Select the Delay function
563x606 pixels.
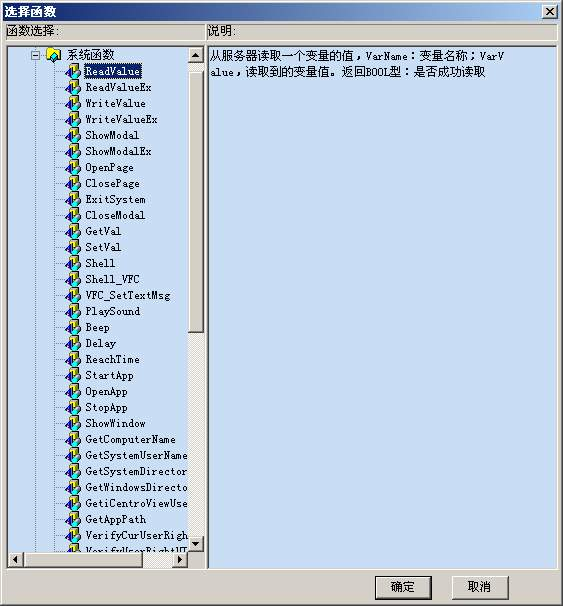(x=100, y=343)
